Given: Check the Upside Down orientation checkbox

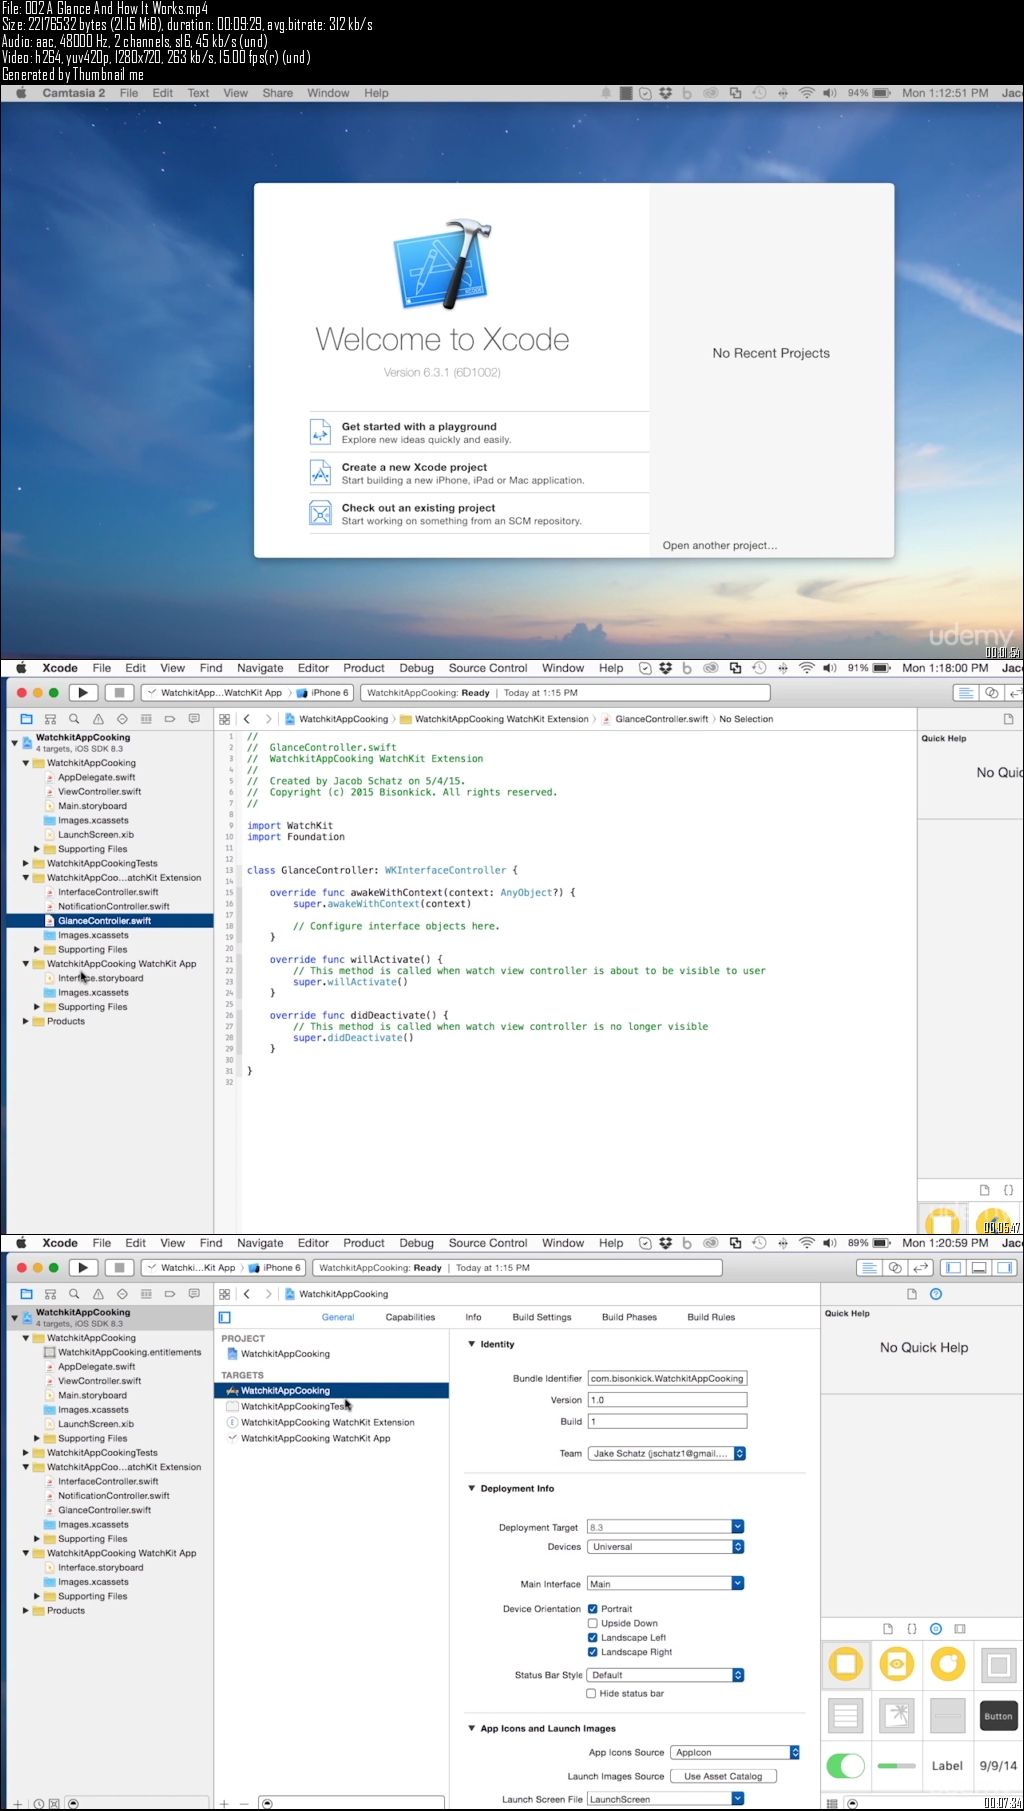Looking at the screenshot, I should [593, 1623].
